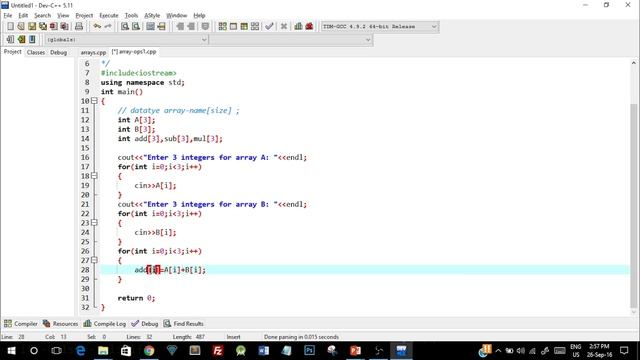The width and height of the screenshot is (640, 360).
Task: Open the bottom panel Debug tab
Action: tap(144, 324)
